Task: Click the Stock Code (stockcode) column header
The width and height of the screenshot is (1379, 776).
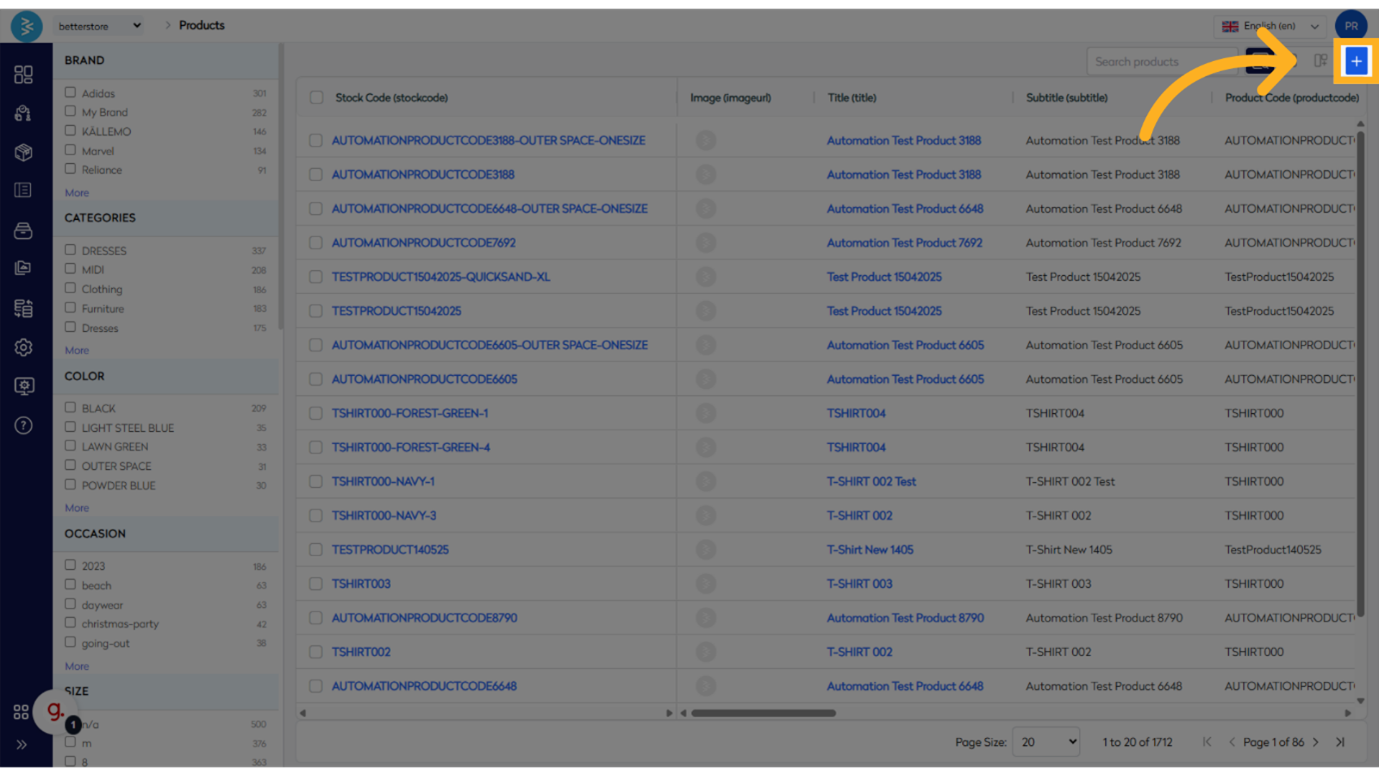Action: (x=391, y=98)
